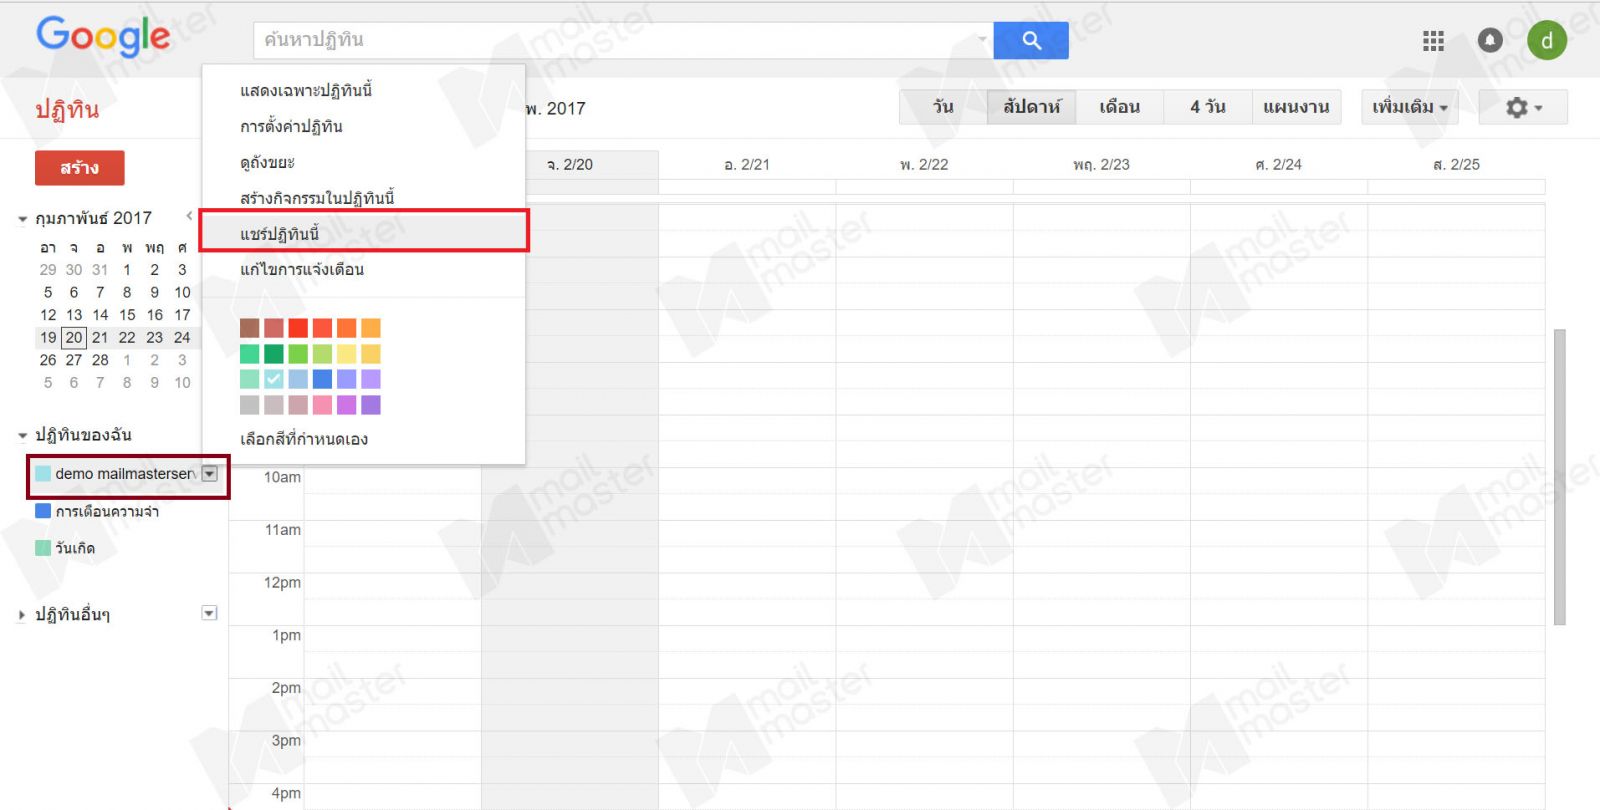Click the Google logo

click(x=103, y=37)
